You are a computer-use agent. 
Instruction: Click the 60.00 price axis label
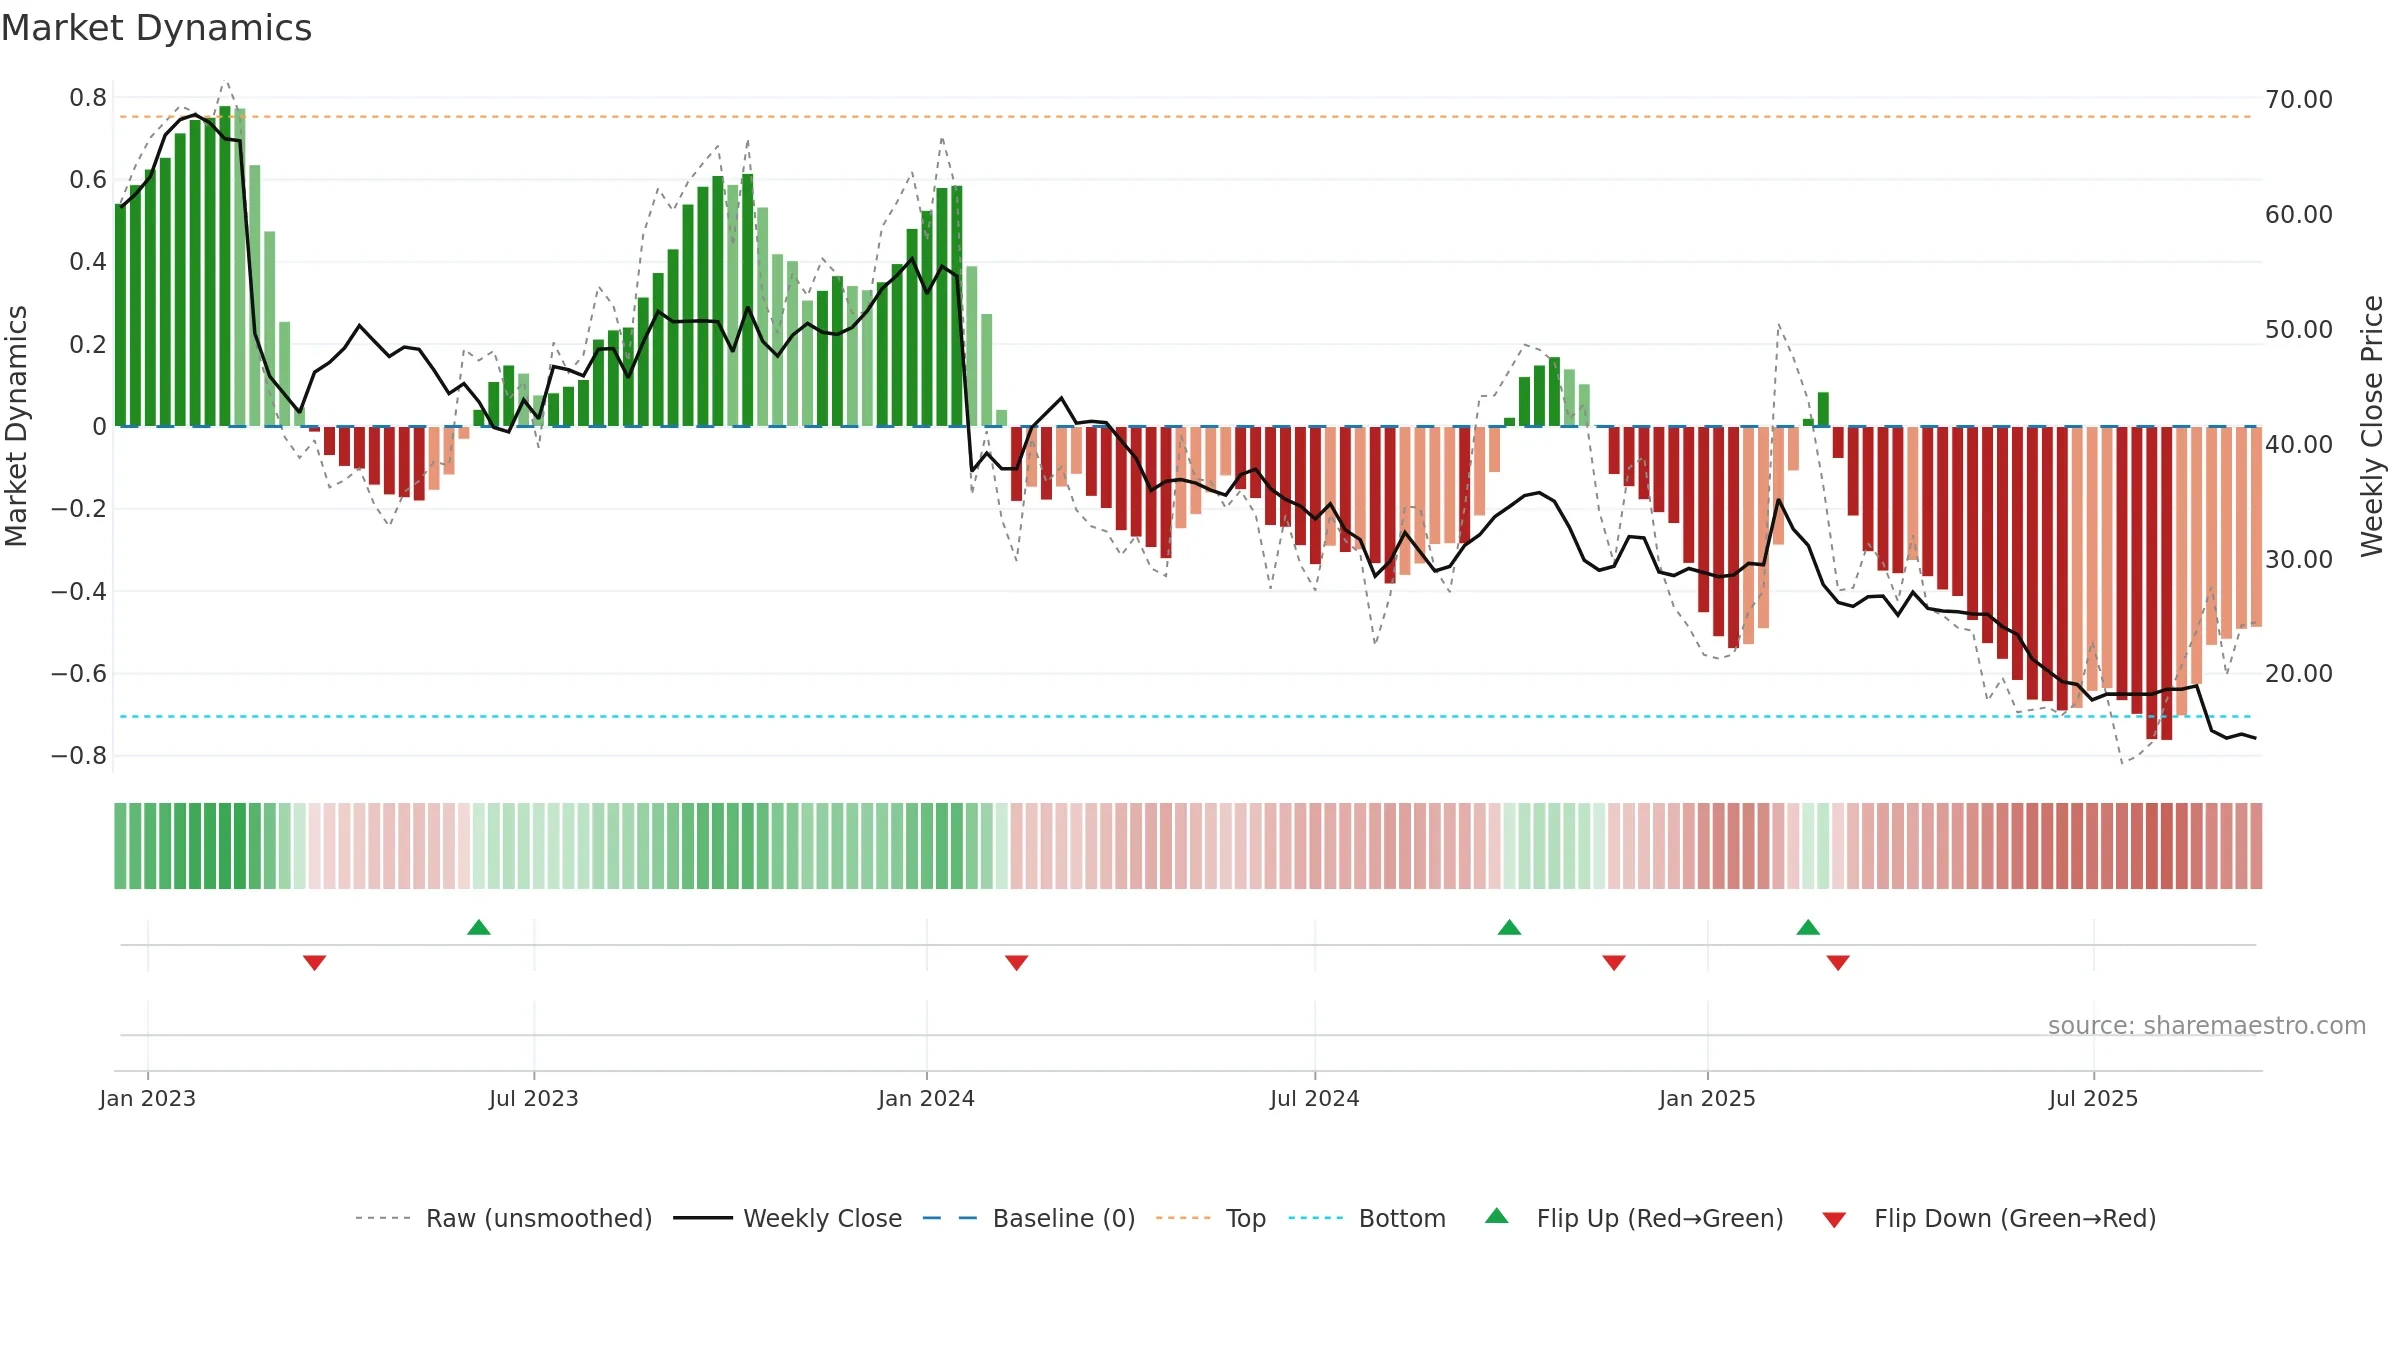pos(2299,214)
